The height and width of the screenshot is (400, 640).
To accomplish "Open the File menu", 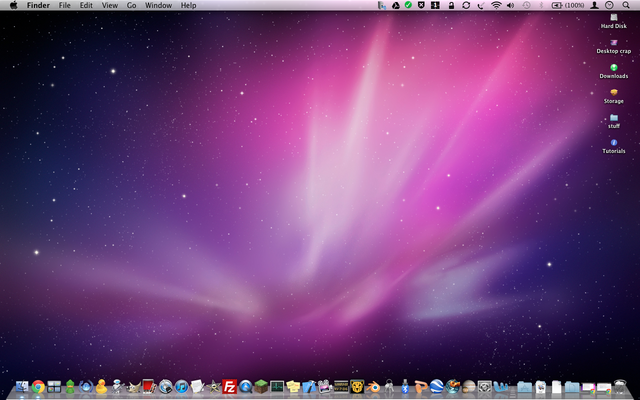I will (64, 5).
